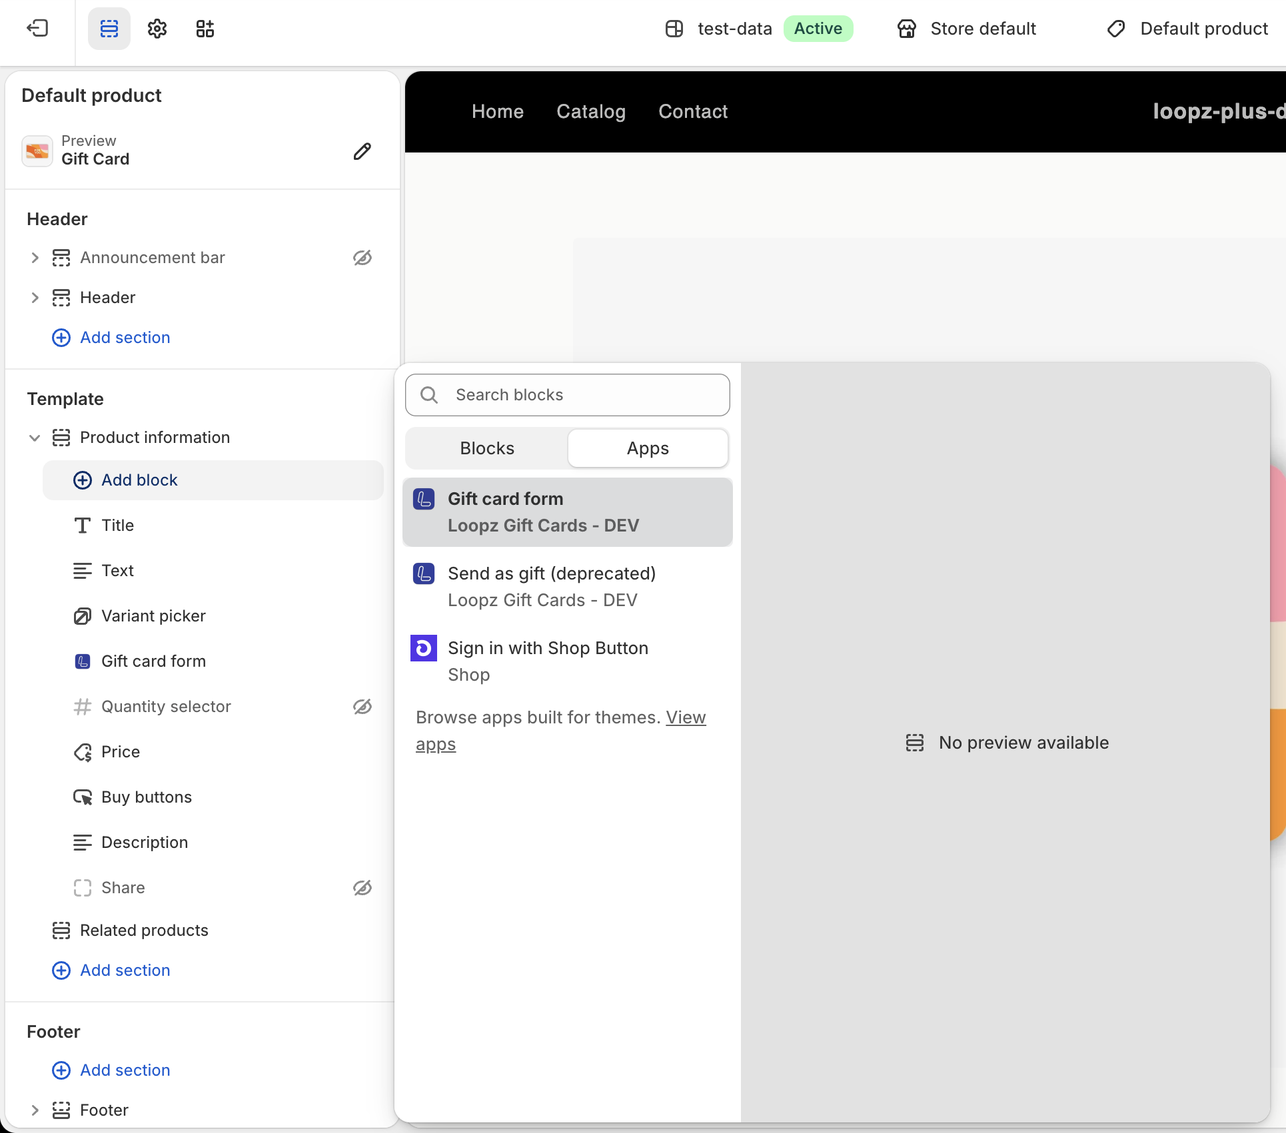
Task: Select the Buy buttons block icon
Action: pos(82,797)
